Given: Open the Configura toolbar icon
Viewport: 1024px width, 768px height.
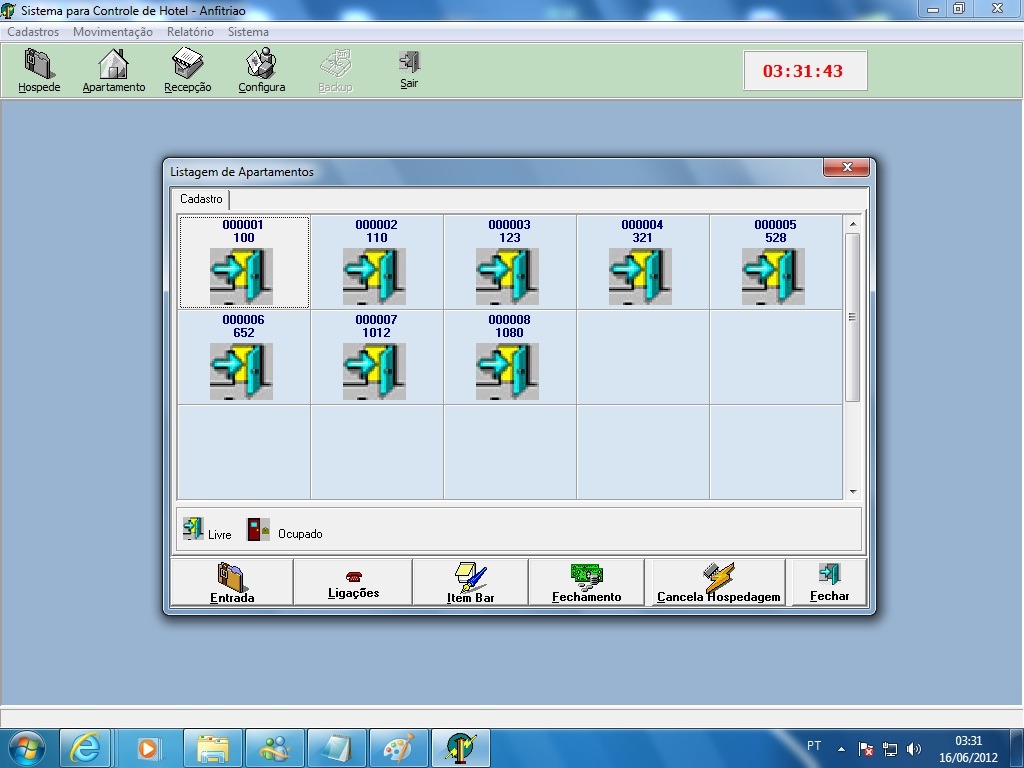Looking at the screenshot, I should click(261, 71).
